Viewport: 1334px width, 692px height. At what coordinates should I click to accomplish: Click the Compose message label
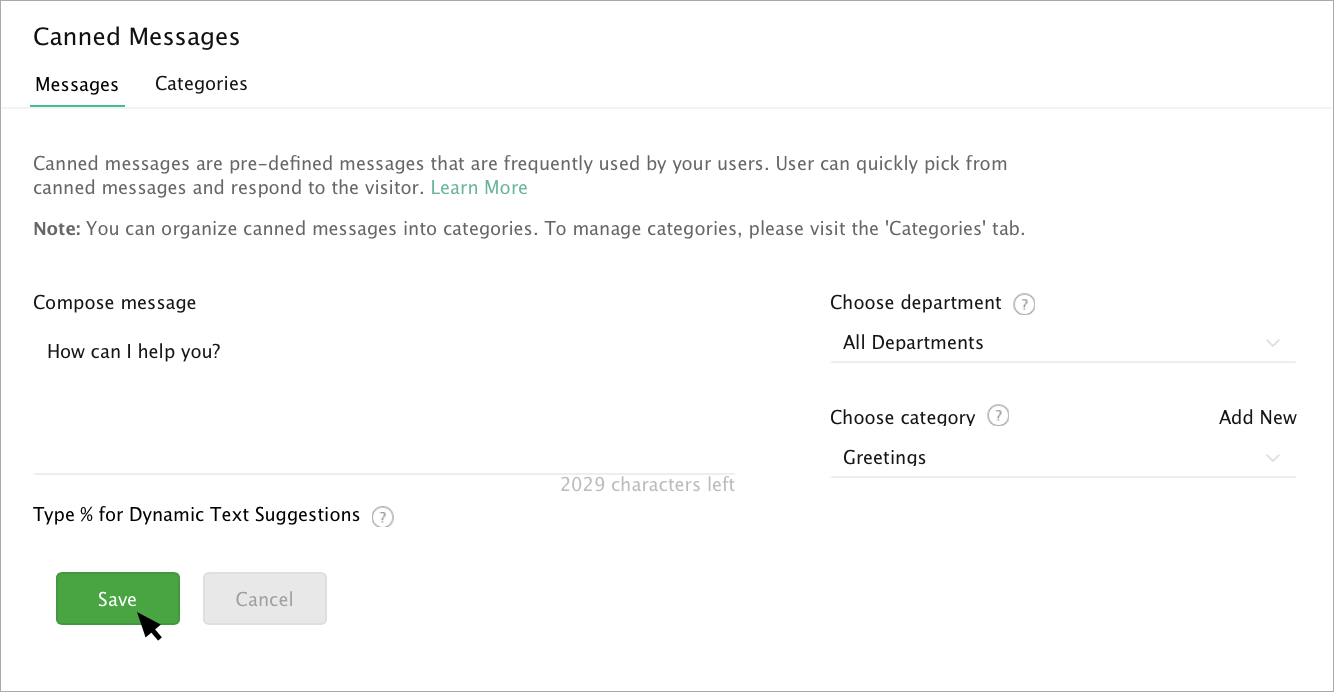pyautogui.click(x=115, y=302)
